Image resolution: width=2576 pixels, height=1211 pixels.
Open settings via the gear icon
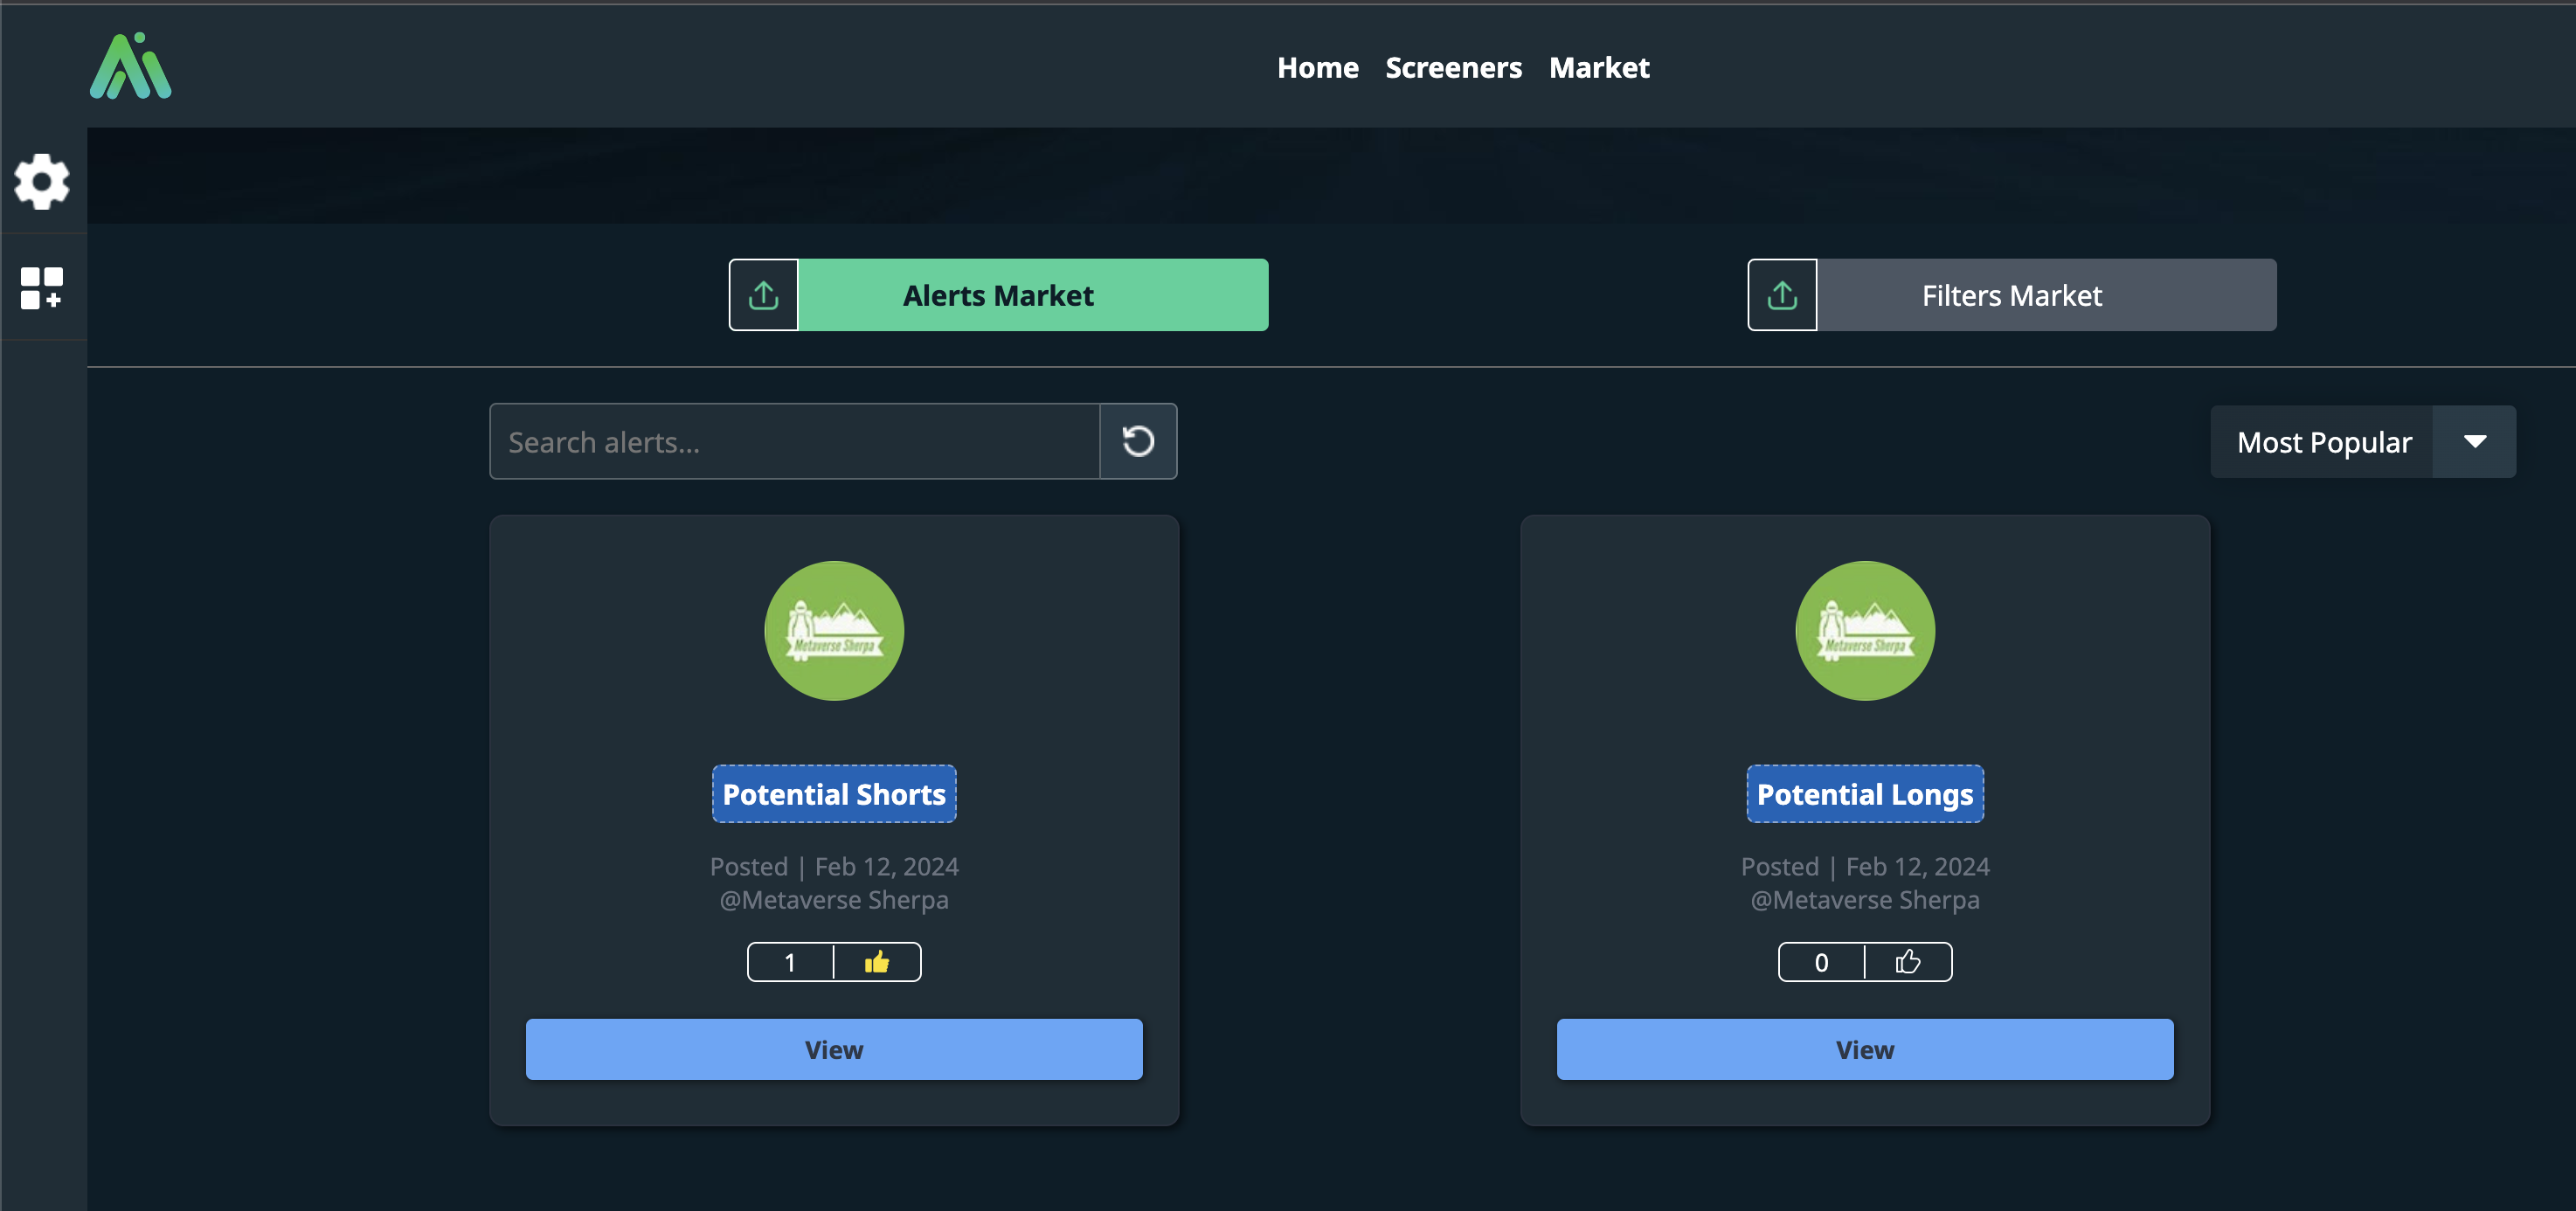42,181
